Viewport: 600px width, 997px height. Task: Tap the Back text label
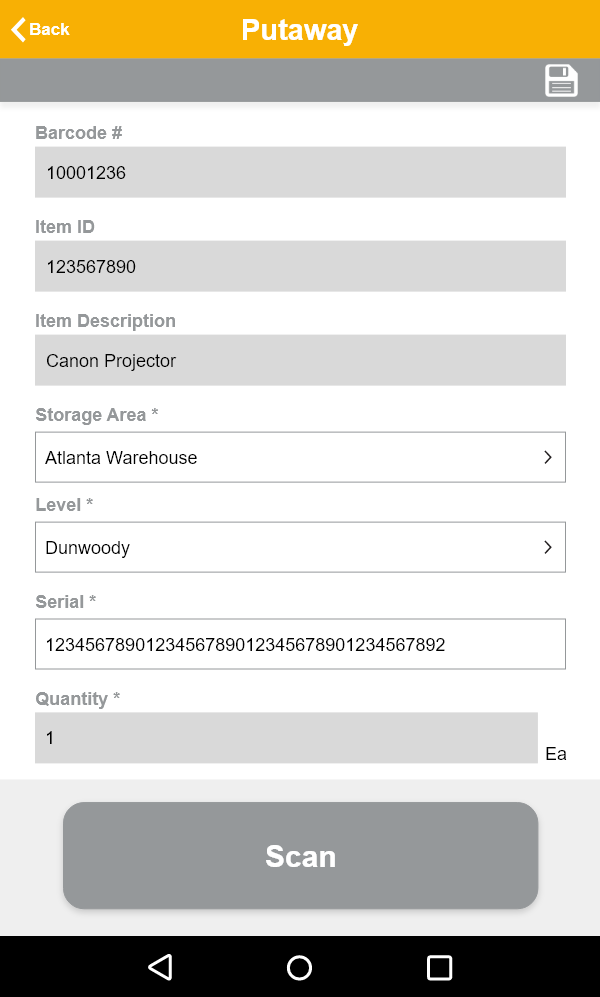click(x=49, y=29)
